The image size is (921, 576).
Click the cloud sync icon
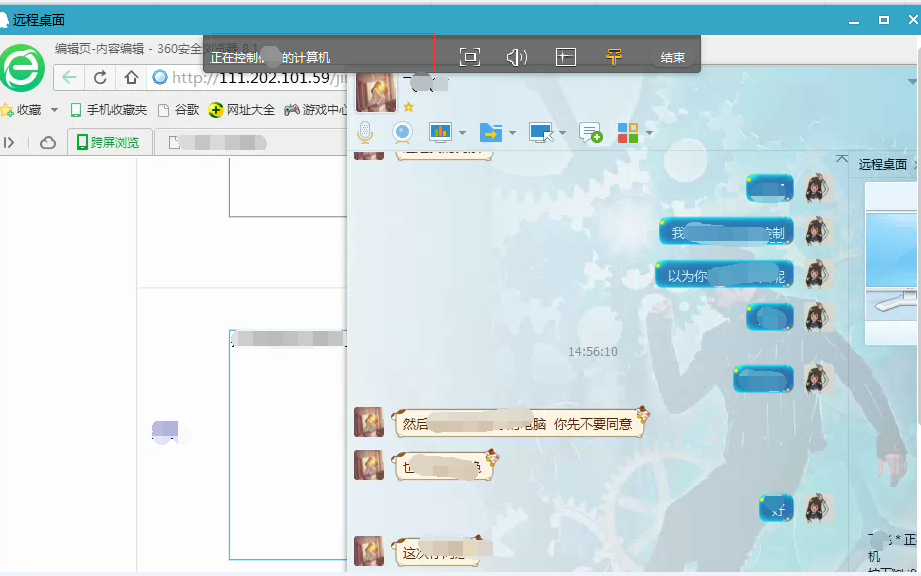[48, 143]
